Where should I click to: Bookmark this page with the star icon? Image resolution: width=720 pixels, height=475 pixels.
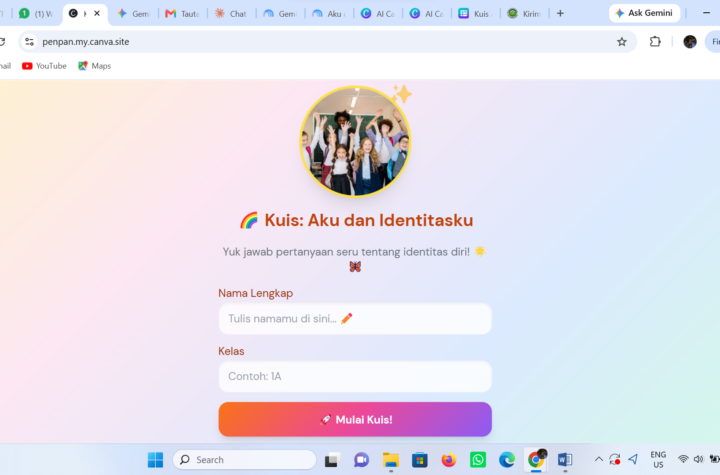coord(622,42)
